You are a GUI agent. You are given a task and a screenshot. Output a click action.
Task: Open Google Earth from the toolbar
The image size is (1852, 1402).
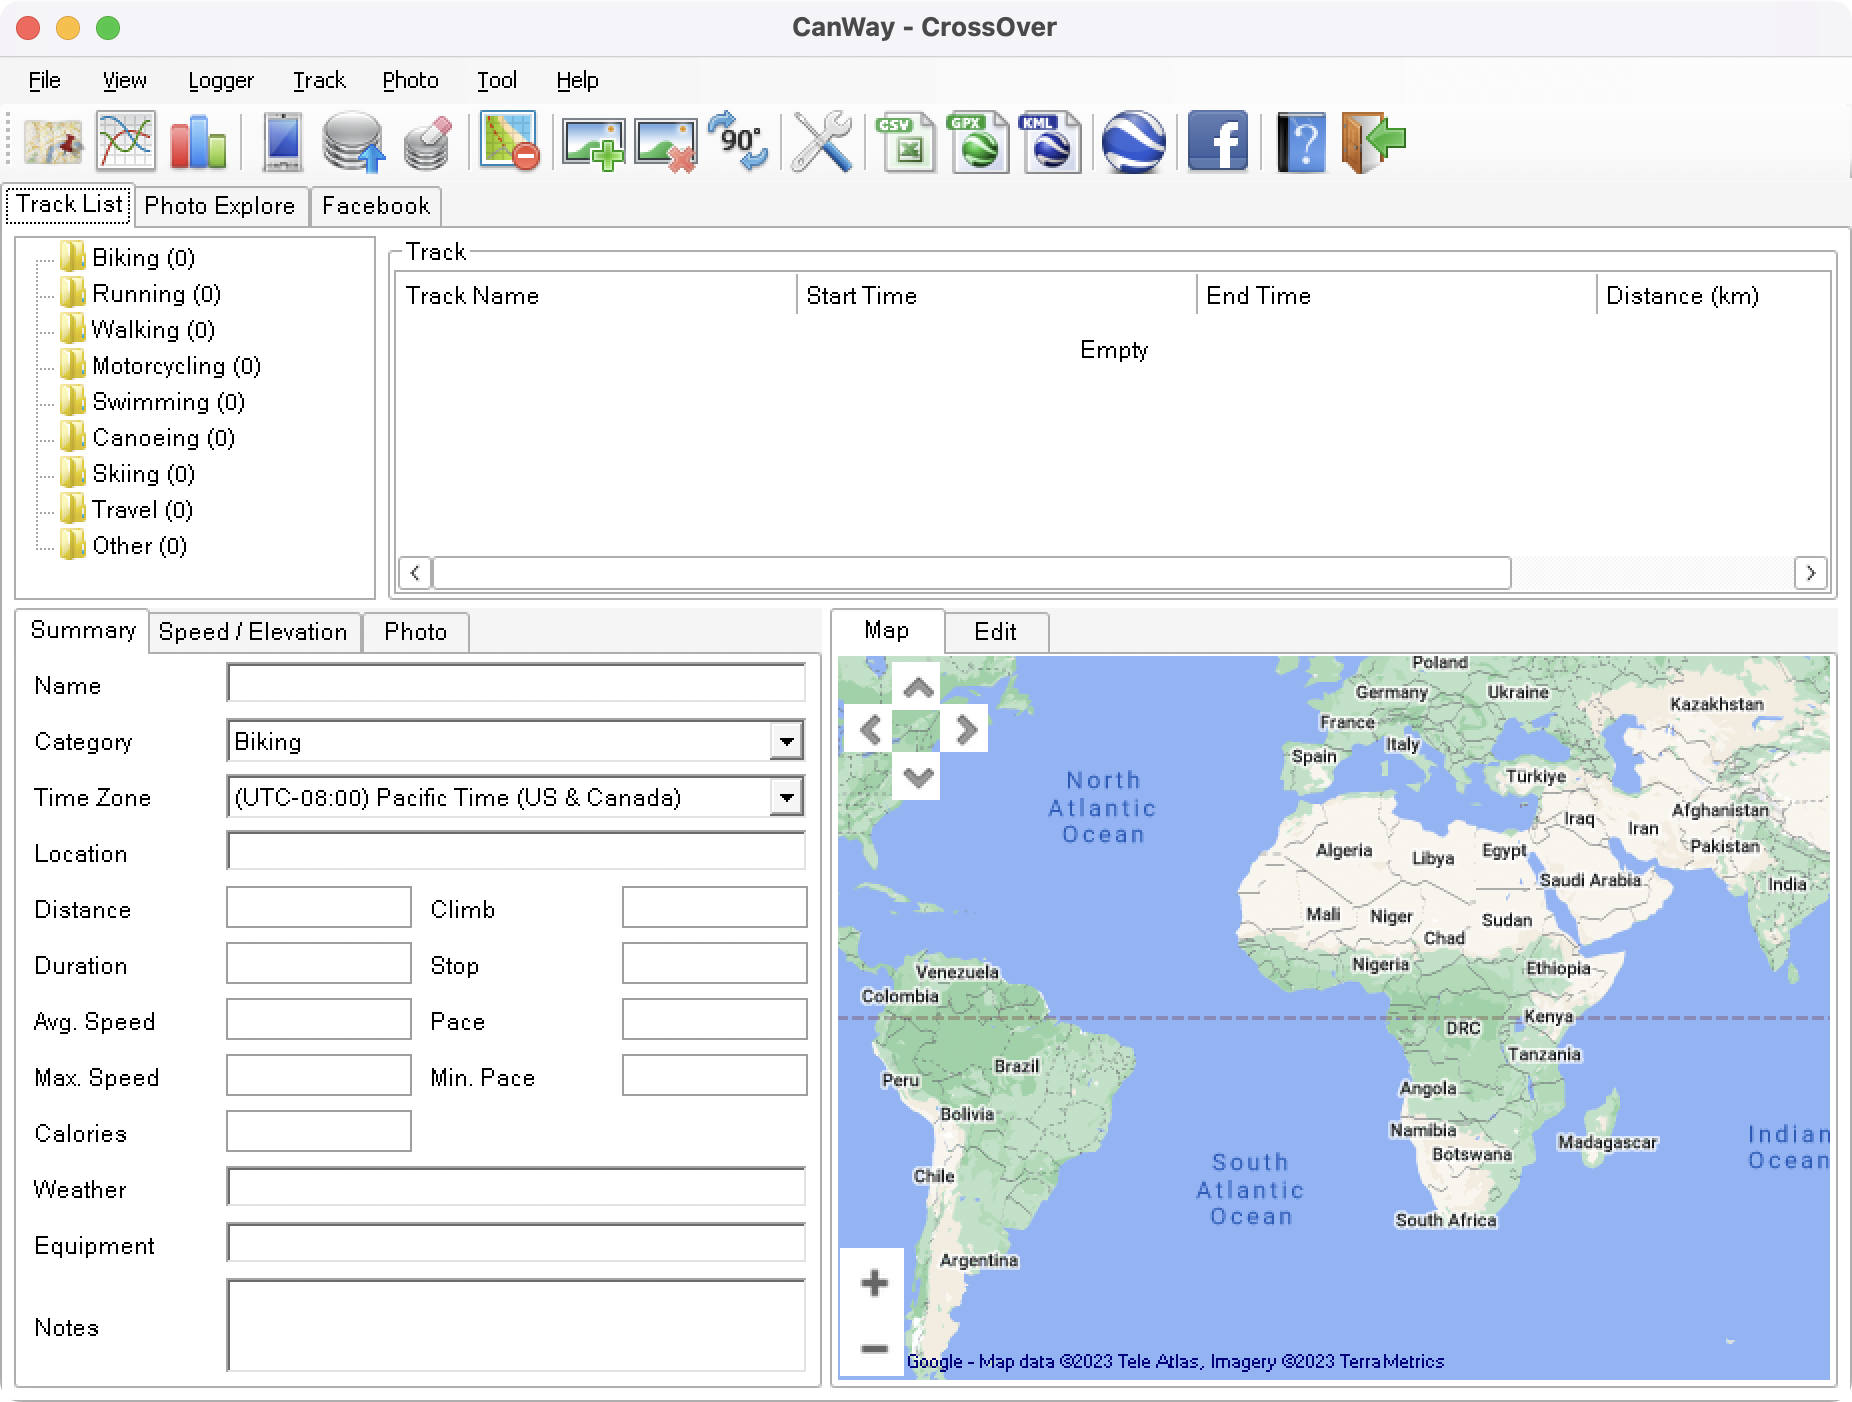tap(1135, 143)
